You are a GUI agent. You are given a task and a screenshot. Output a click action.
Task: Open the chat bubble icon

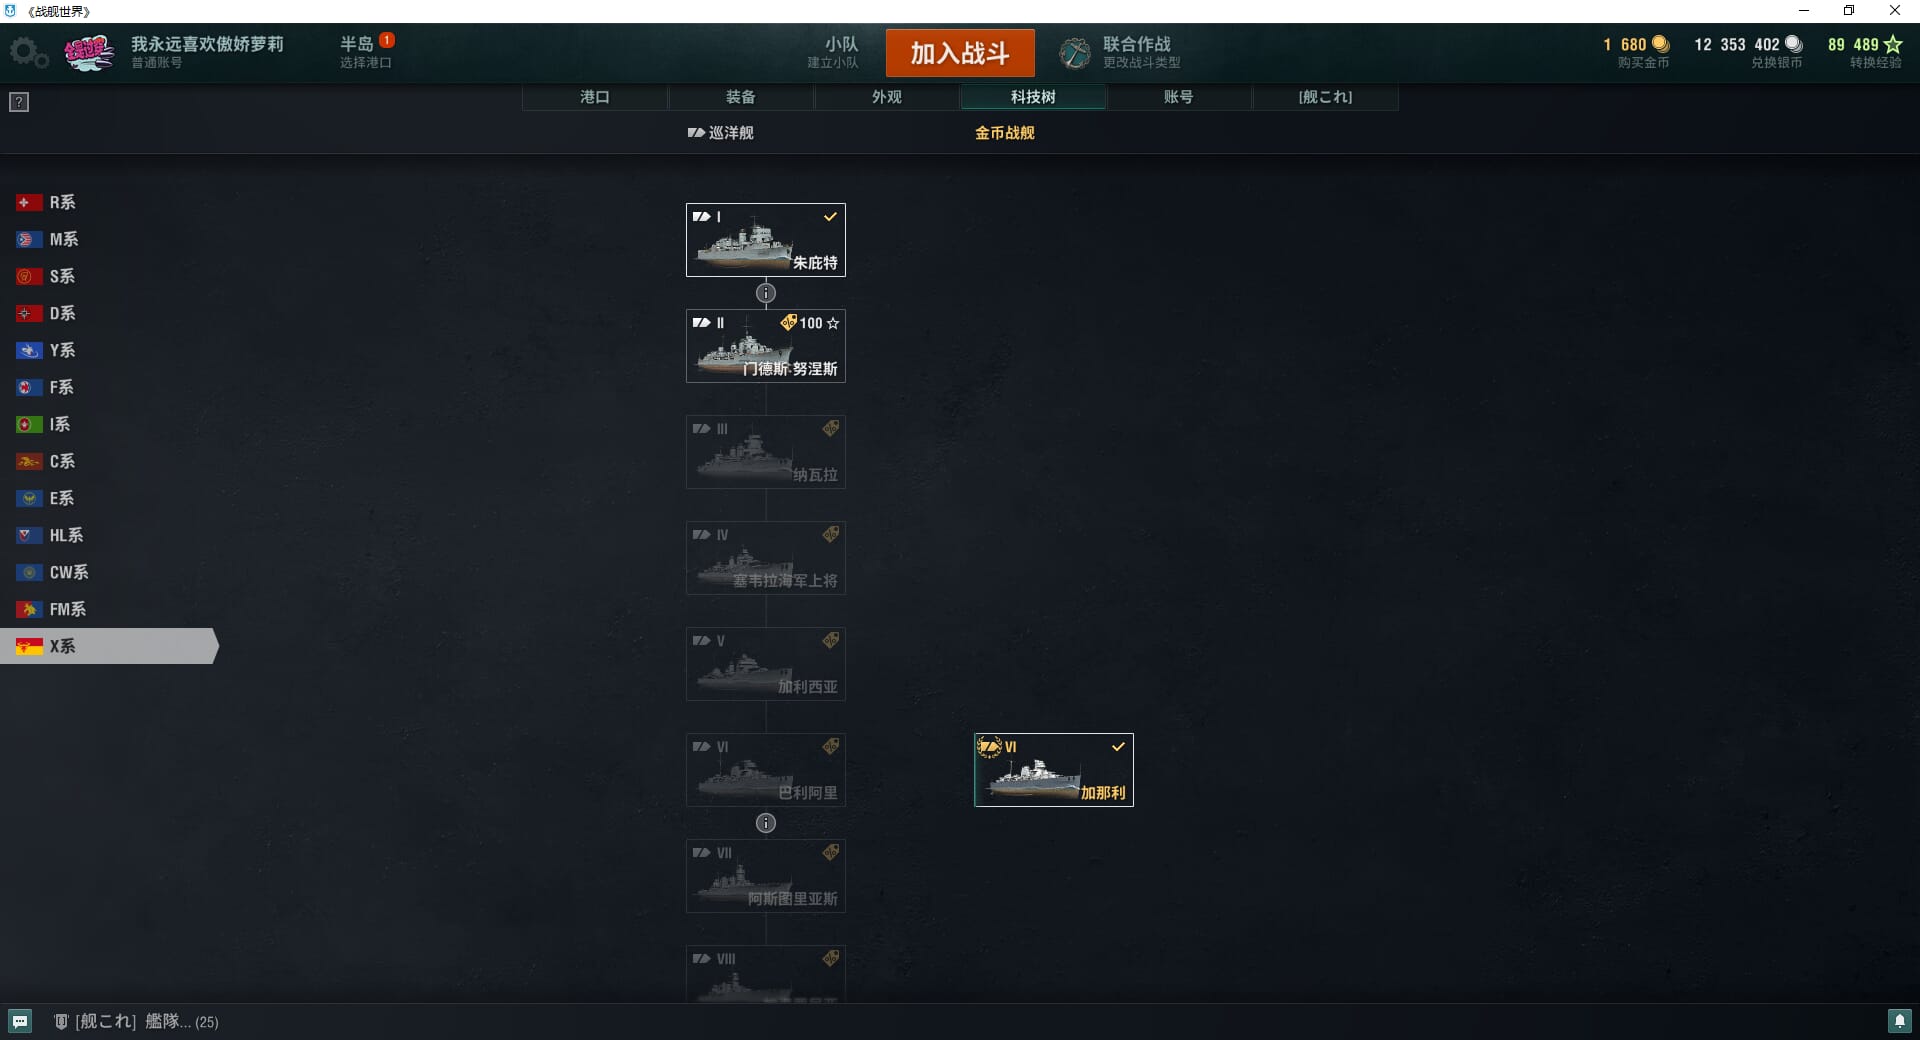20,1021
